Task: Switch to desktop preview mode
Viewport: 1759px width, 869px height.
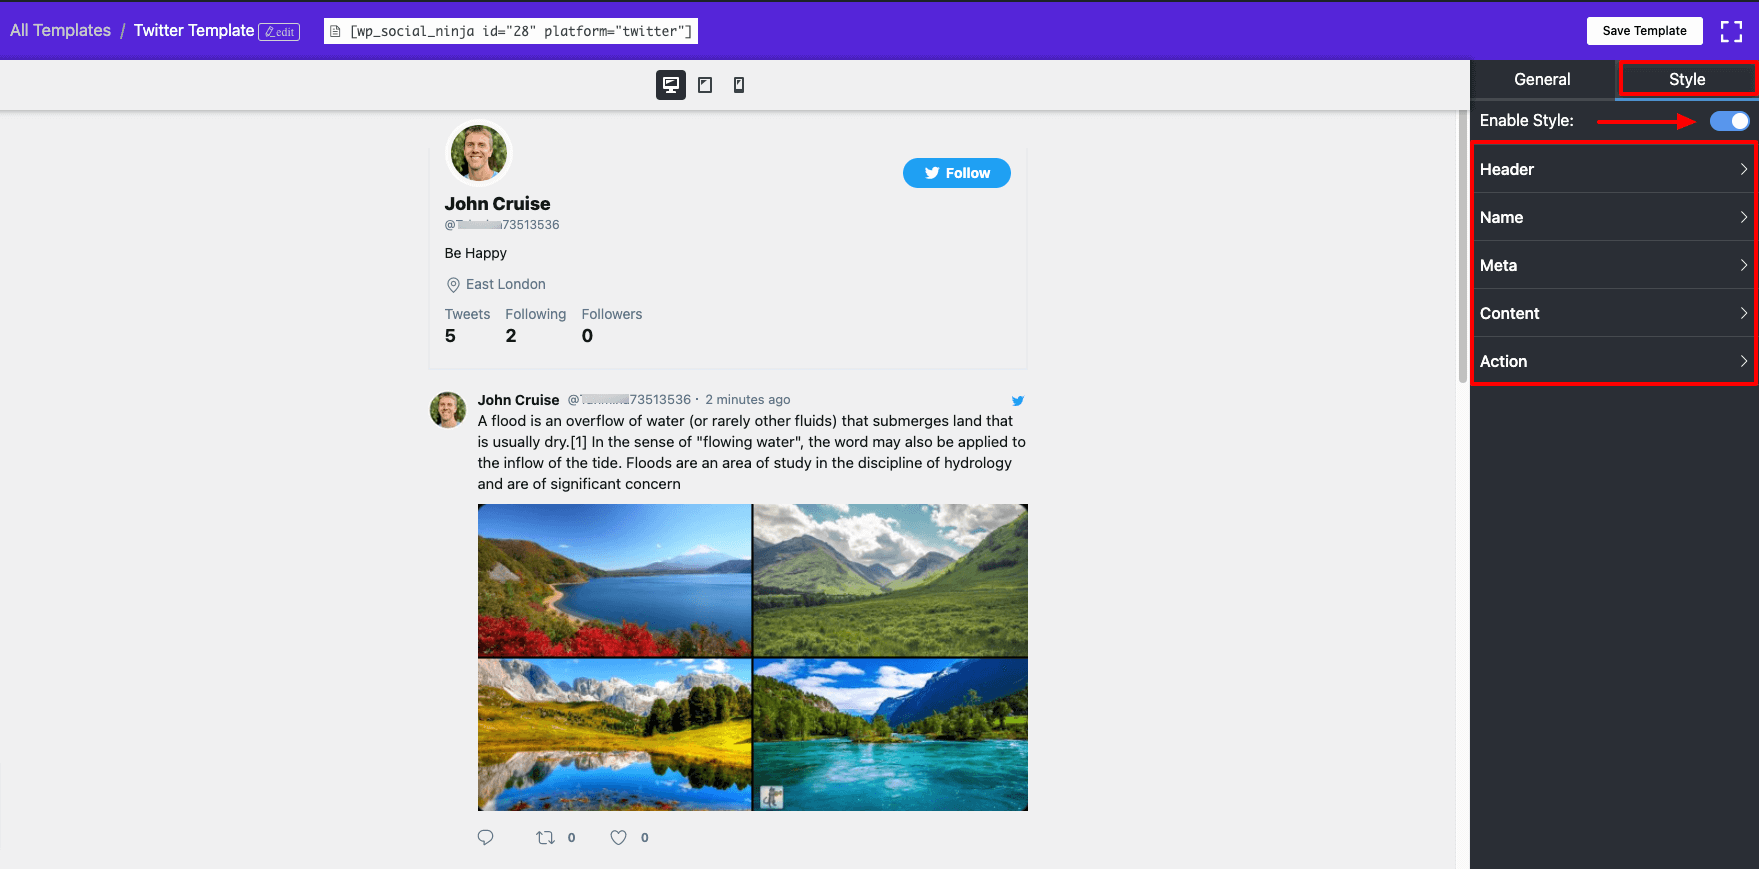Action: click(x=671, y=85)
